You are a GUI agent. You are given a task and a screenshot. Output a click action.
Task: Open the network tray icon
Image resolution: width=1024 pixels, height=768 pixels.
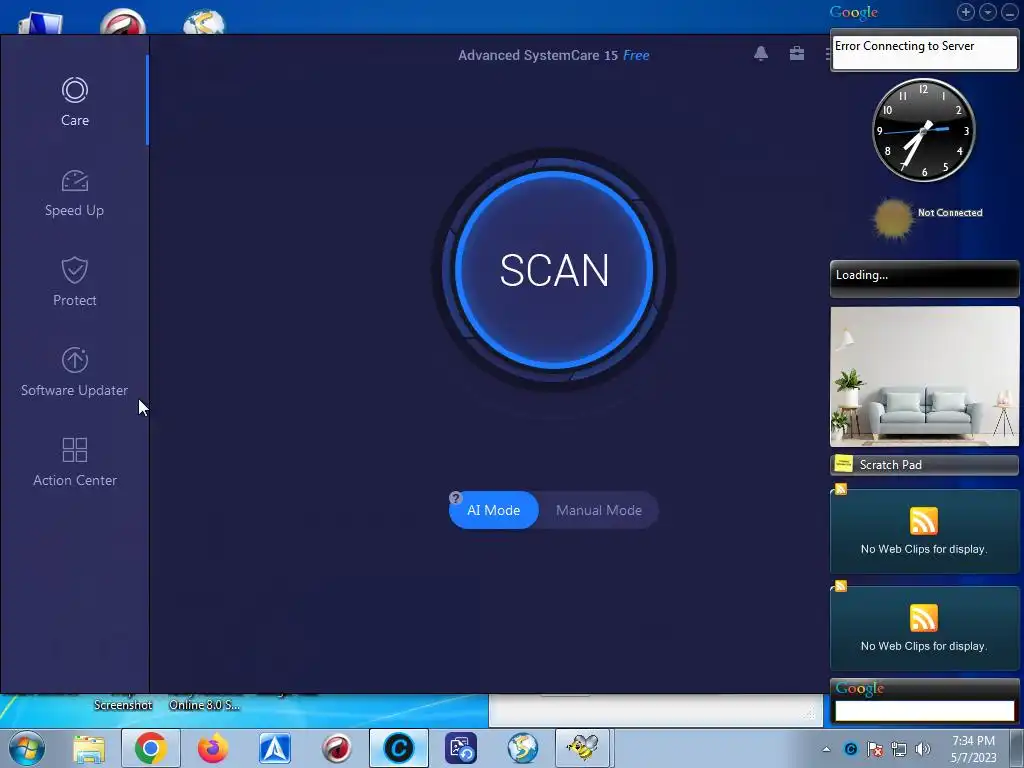pos(899,749)
